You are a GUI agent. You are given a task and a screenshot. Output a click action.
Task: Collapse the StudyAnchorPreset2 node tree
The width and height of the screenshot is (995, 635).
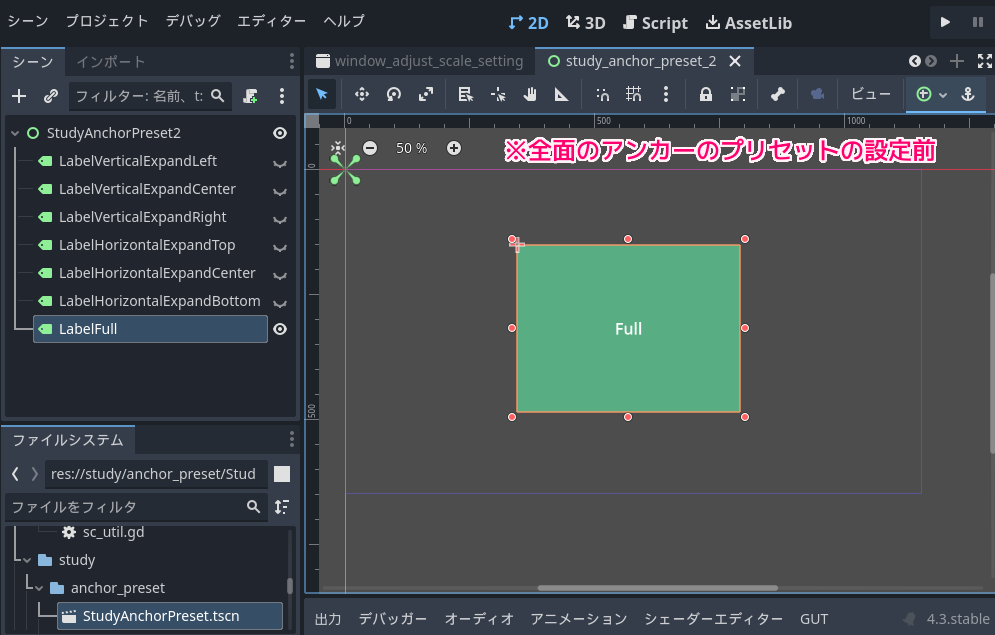pos(16,132)
